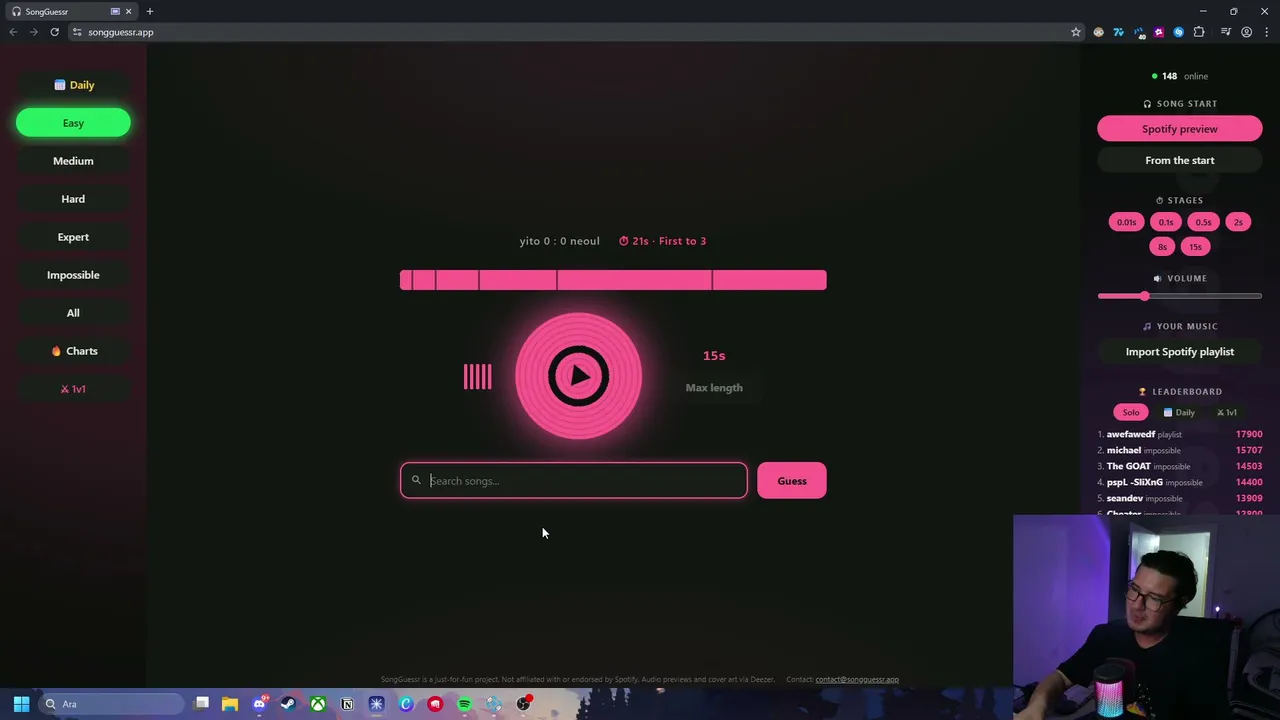Image resolution: width=1280 pixels, height=720 pixels.
Task: Toggle the 2s stage
Action: pos(1238,222)
